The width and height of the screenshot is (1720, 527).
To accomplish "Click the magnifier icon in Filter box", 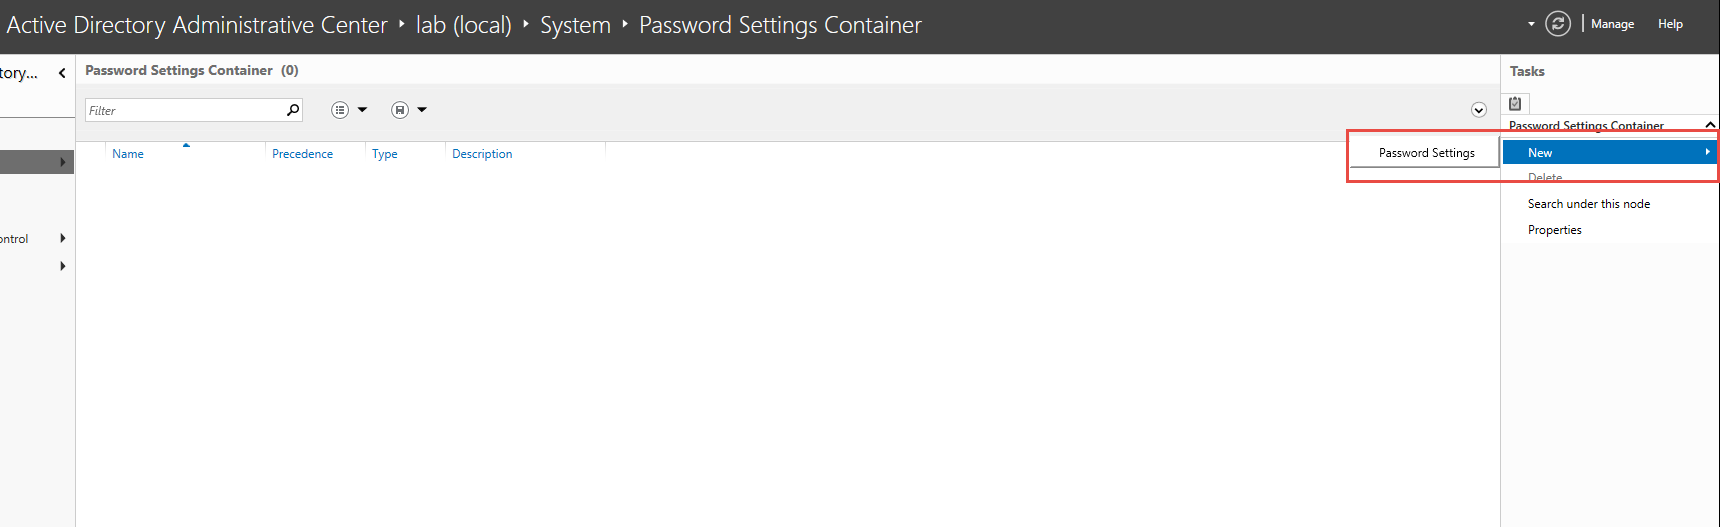I will point(293,110).
